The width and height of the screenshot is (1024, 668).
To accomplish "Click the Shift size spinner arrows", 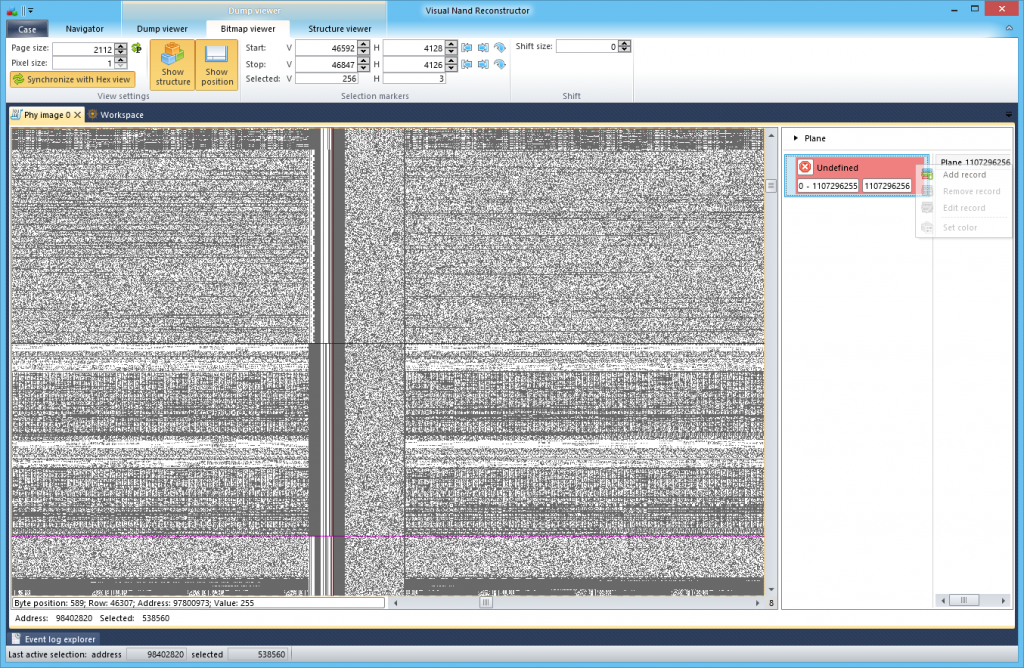I will tap(625, 46).
